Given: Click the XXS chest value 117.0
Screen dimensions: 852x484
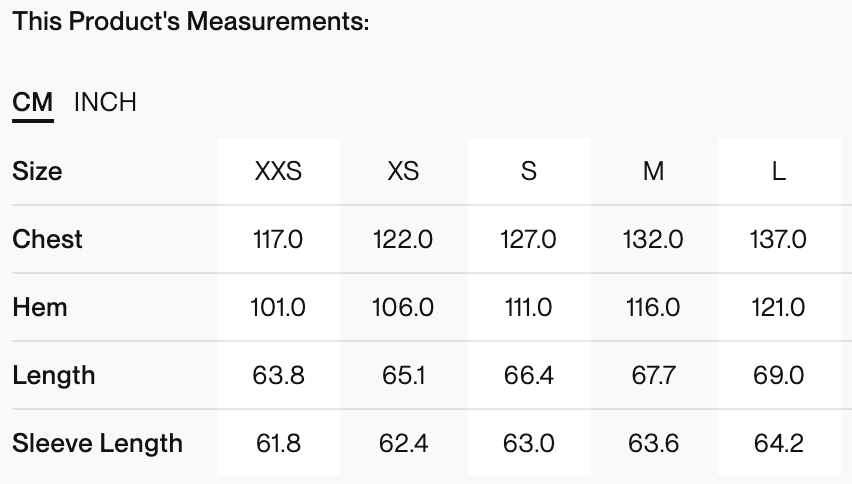Looking at the screenshot, I should [278, 239].
